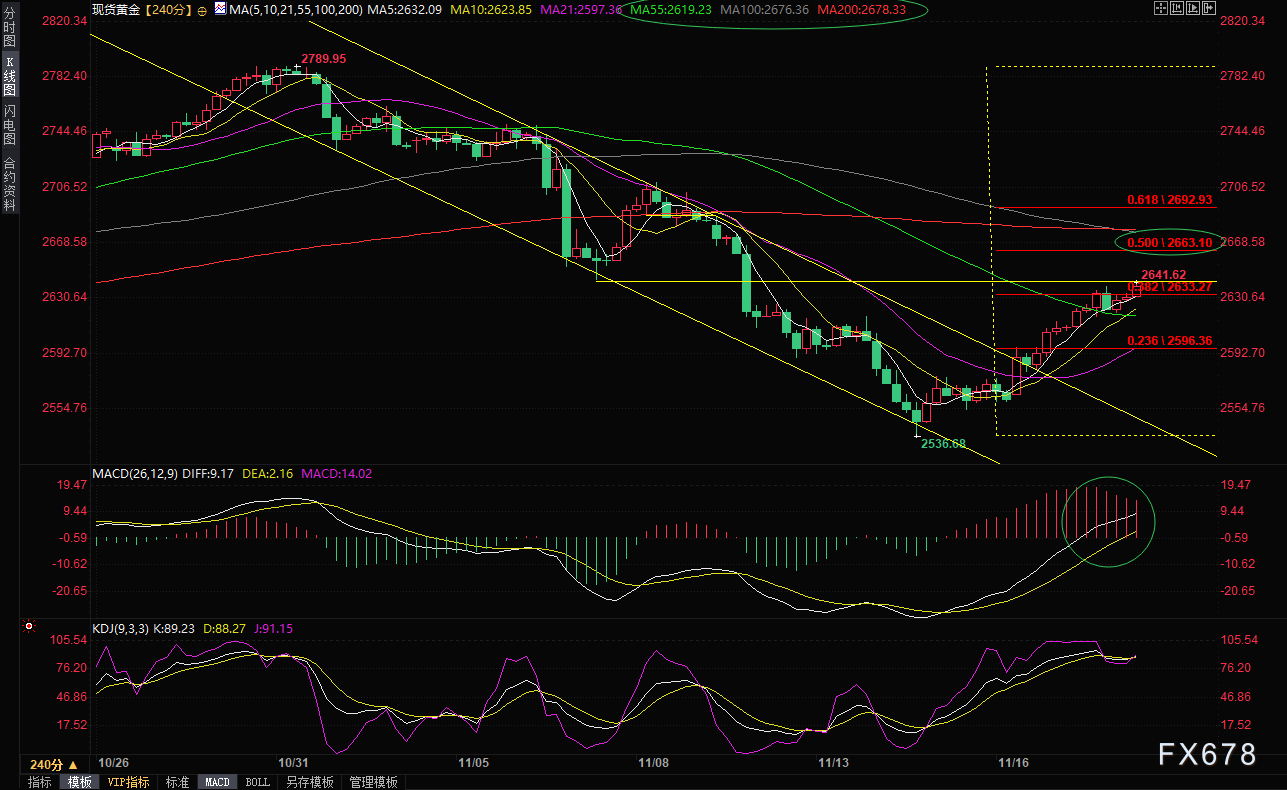Screen dimensions: 1287x790
Task: Click the red alert icon beside KDJ panel
Action: pyautogui.click(x=28, y=628)
